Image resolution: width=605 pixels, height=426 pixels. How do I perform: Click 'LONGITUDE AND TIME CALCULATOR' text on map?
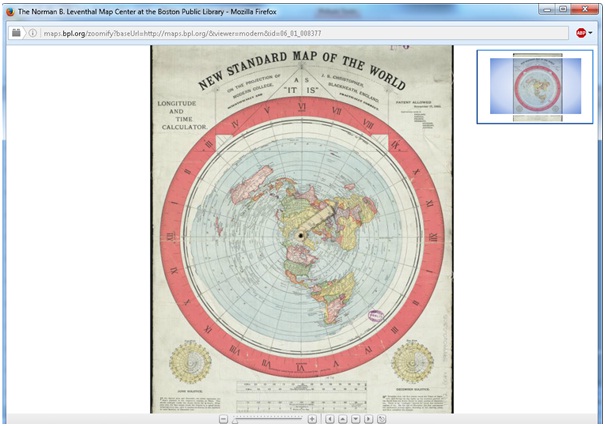pyautogui.click(x=182, y=115)
